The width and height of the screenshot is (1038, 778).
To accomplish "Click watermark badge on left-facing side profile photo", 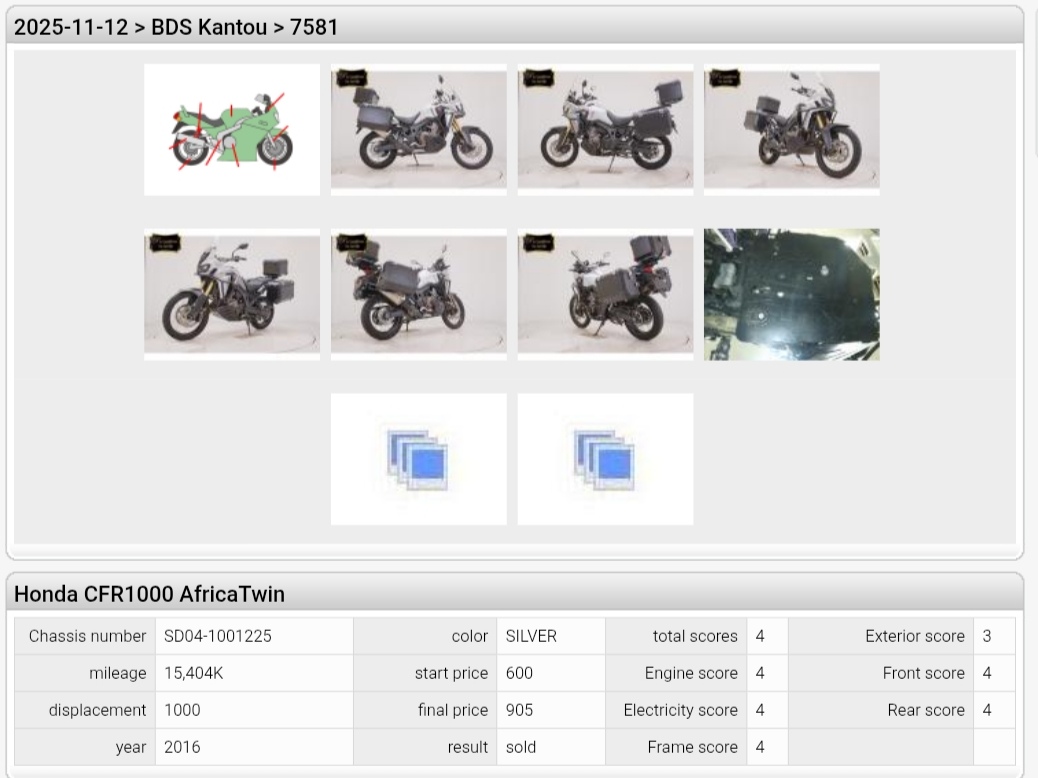I will pos(538,78).
